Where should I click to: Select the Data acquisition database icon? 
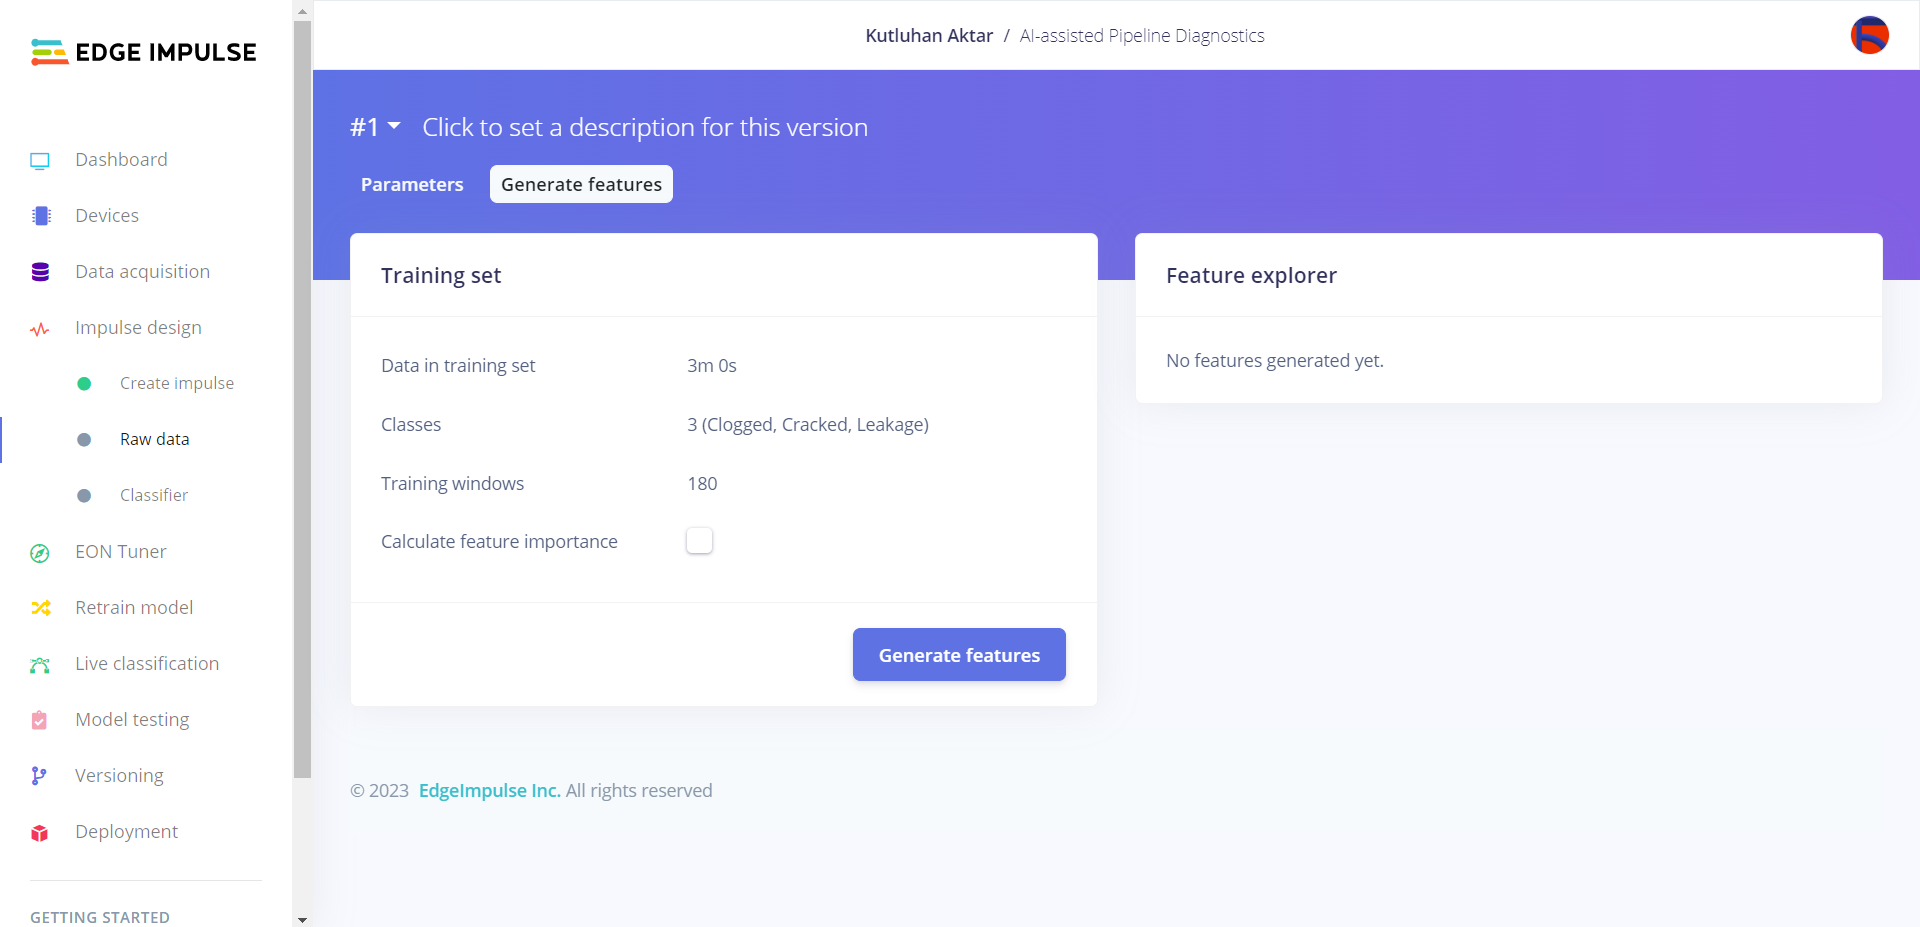point(40,272)
